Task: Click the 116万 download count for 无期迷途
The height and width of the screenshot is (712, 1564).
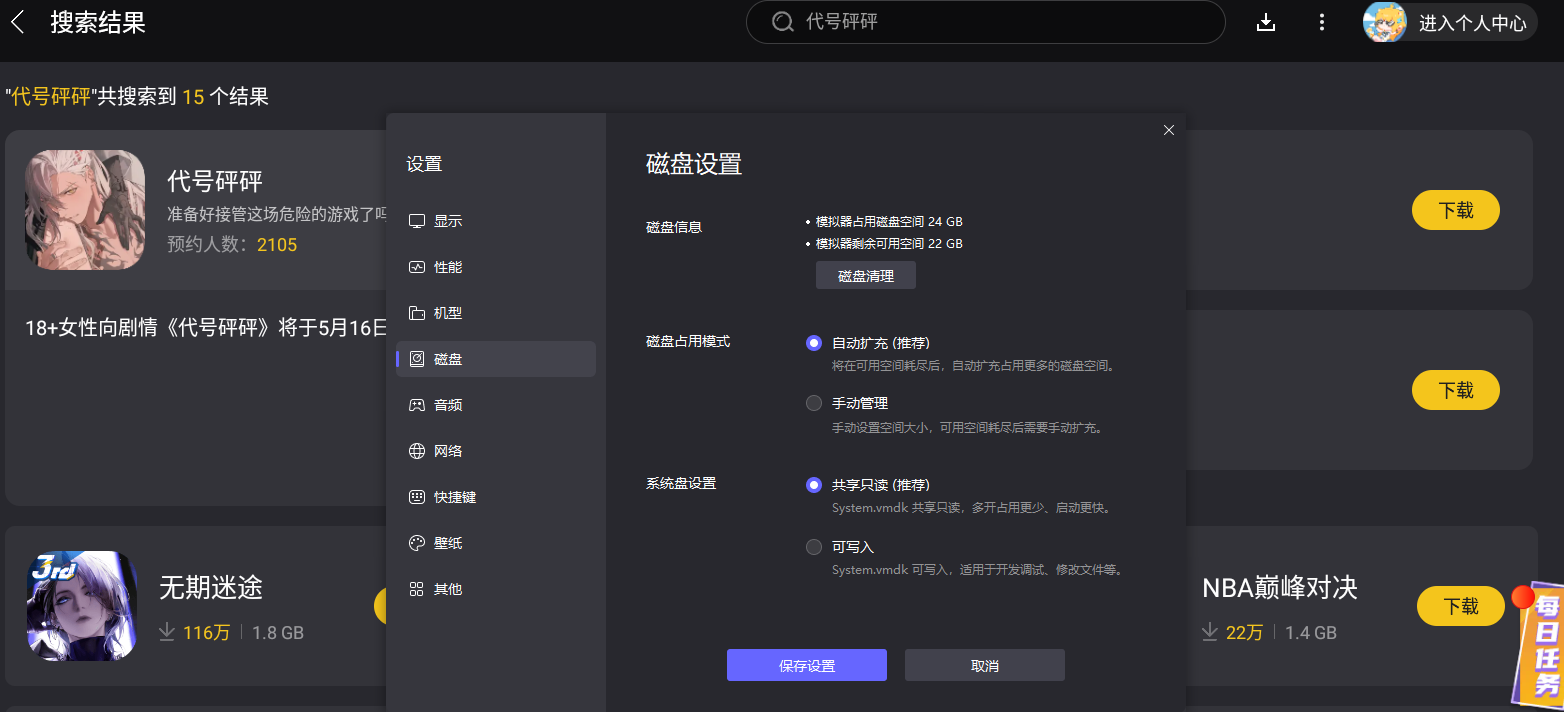Action: point(207,633)
